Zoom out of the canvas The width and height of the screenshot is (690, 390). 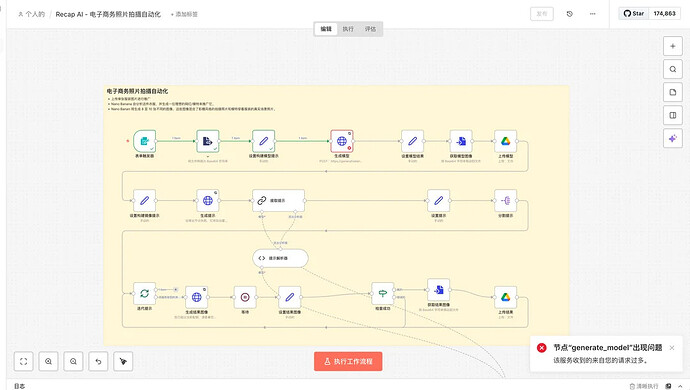point(73,361)
